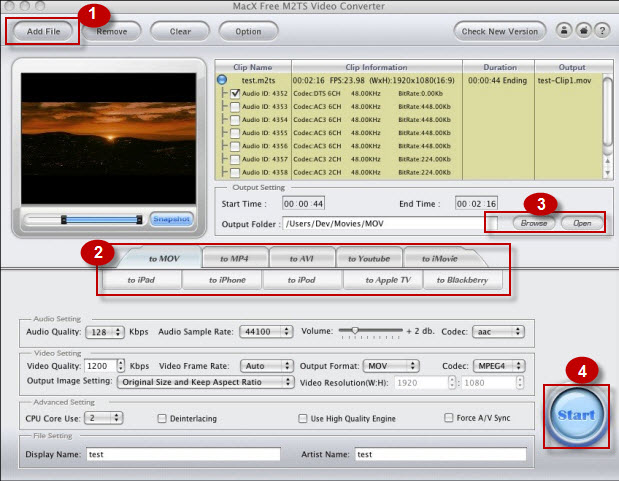Click the trim end marker under preview
Screen dimensions: 619x481
(139, 220)
